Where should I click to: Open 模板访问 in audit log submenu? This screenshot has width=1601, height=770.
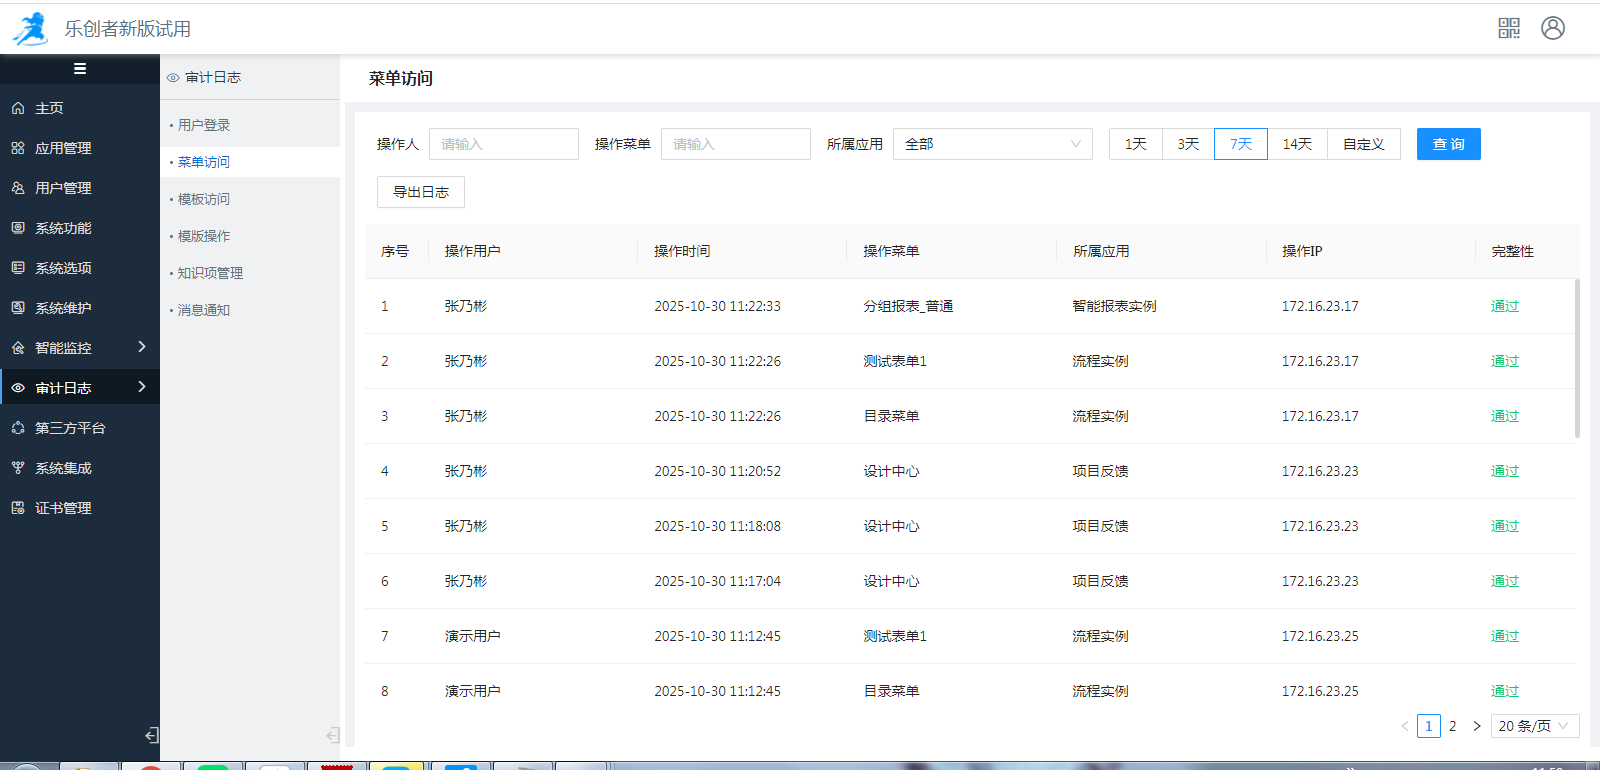pyautogui.click(x=204, y=199)
